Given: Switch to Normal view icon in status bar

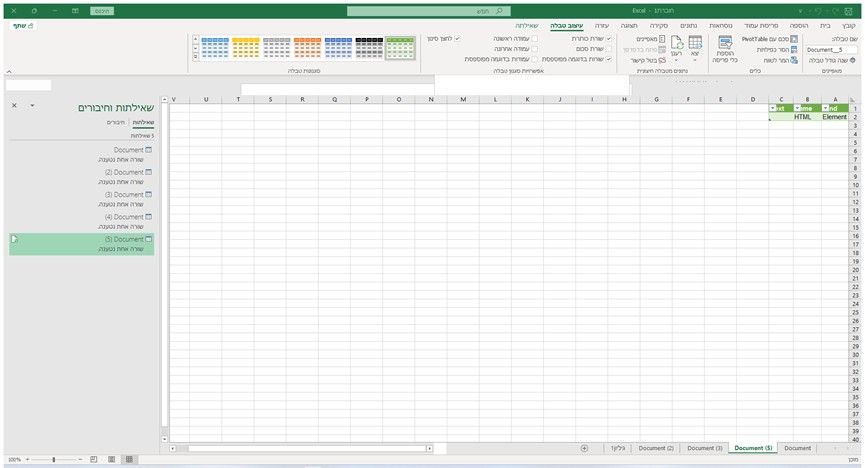Looking at the screenshot, I should point(129,459).
